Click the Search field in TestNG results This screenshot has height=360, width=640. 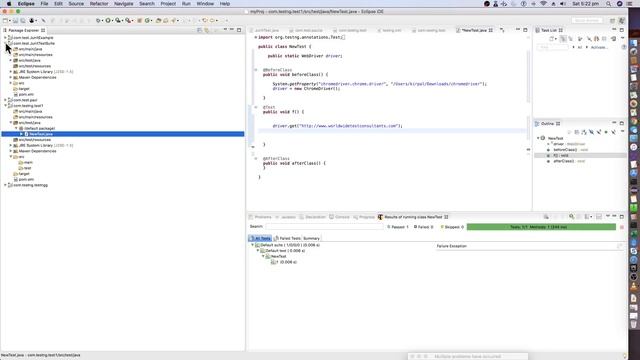(324, 227)
